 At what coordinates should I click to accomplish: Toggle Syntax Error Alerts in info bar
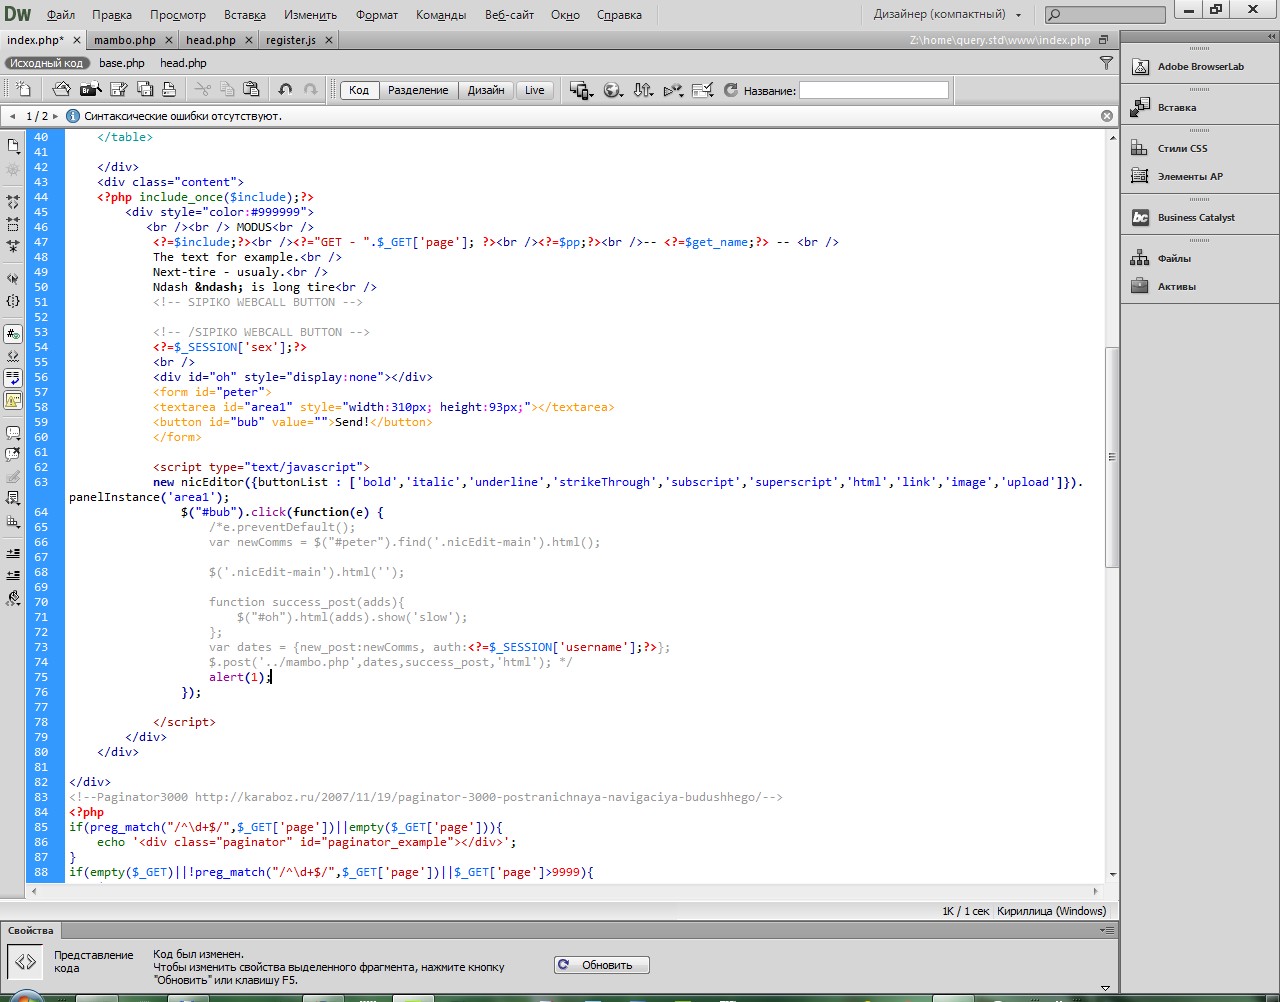click(x=13, y=400)
